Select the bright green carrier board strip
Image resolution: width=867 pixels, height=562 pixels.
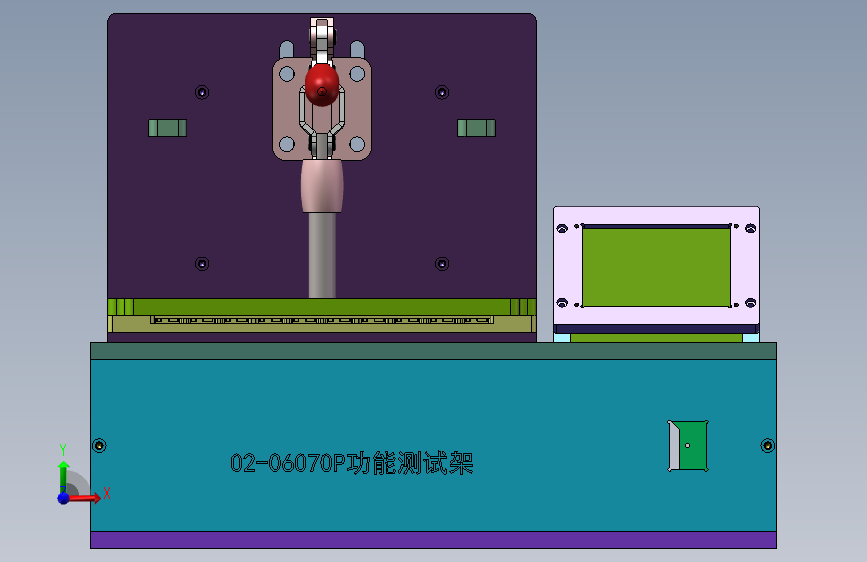click(x=322, y=306)
